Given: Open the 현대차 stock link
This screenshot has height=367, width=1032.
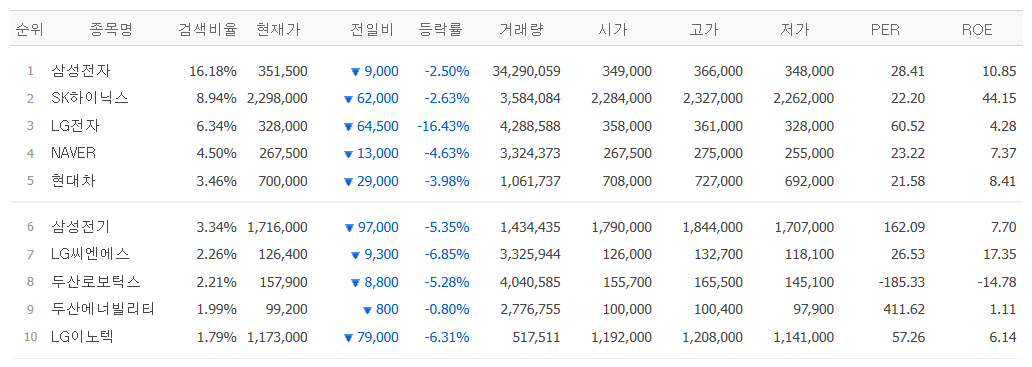Looking at the screenshot, I should click(73, 181).
